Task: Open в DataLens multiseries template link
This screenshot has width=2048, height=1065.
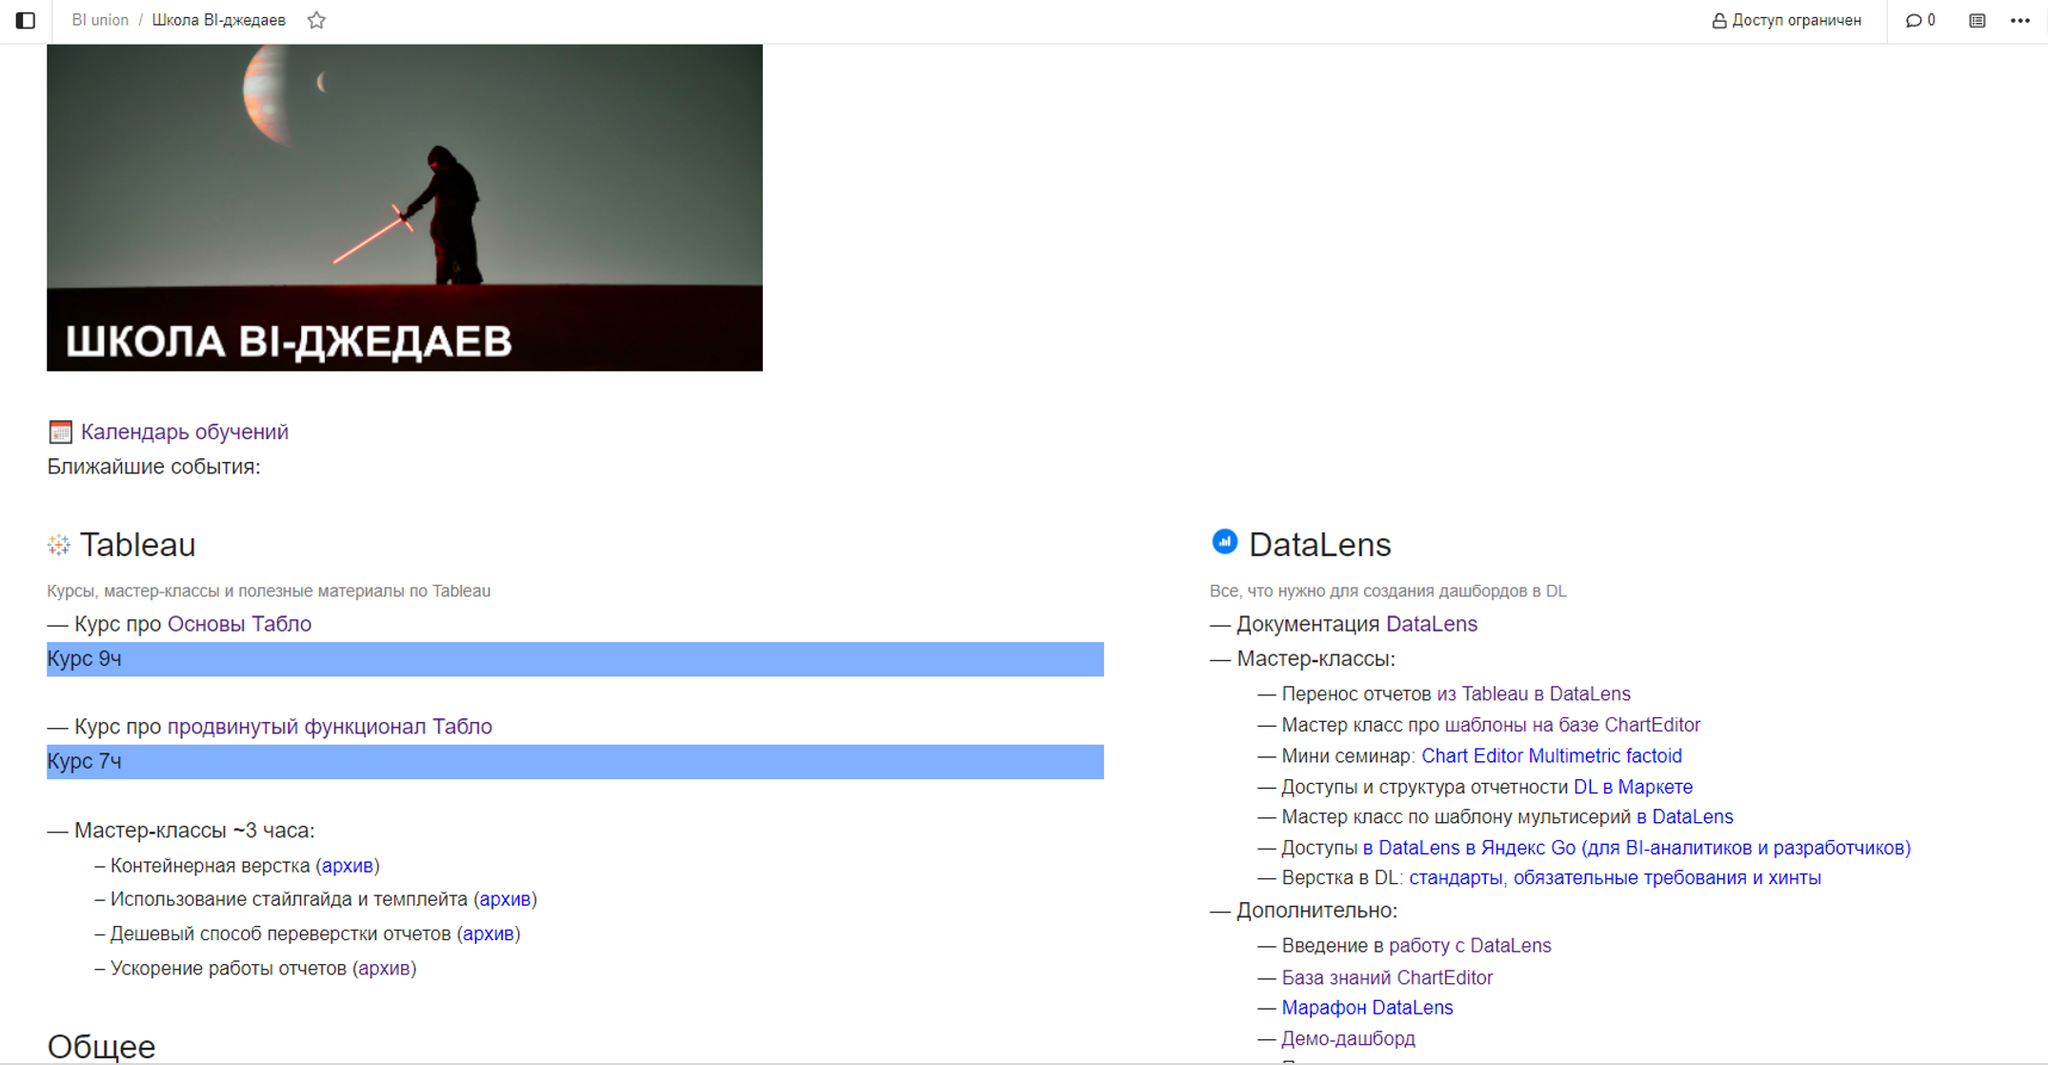Action: tap(1684, 817)
